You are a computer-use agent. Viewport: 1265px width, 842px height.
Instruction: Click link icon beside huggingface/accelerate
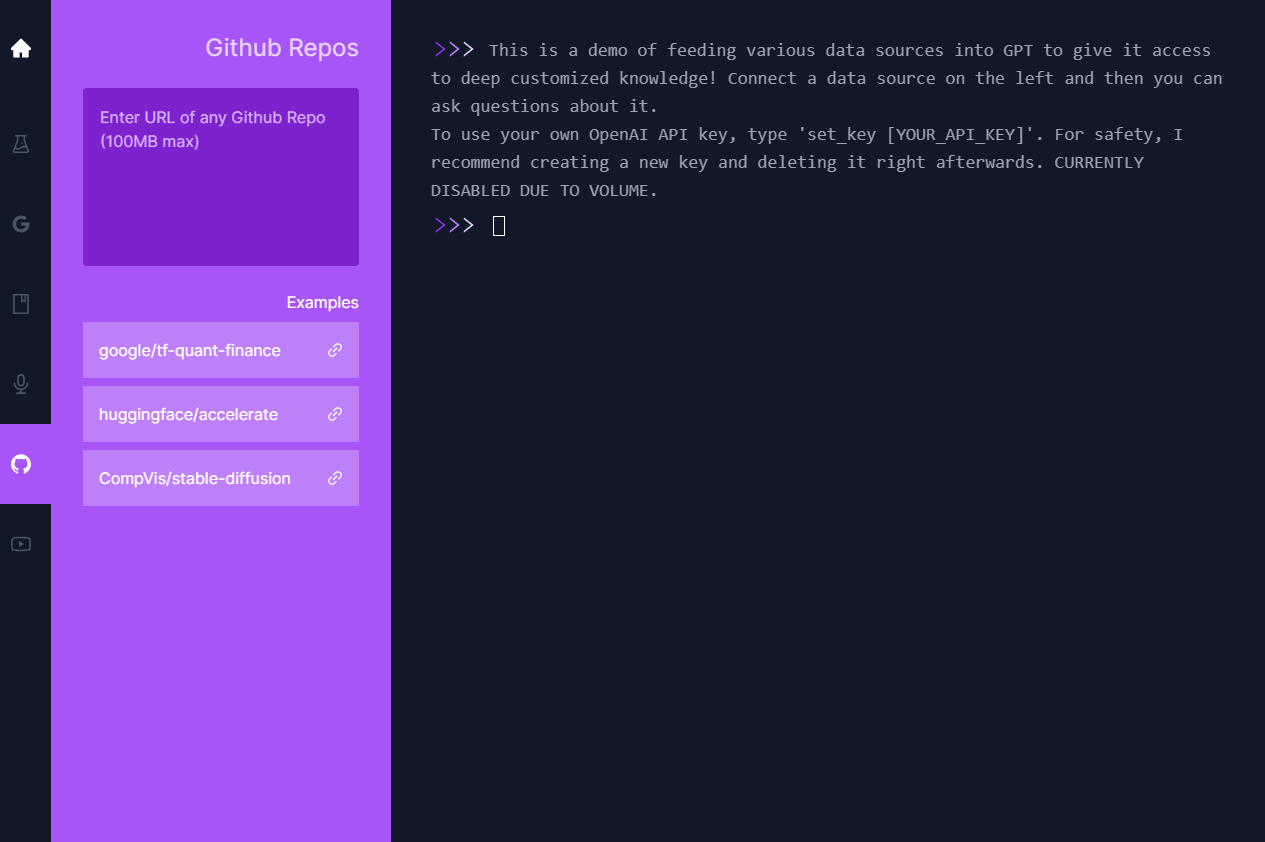(x=335, y=414)
